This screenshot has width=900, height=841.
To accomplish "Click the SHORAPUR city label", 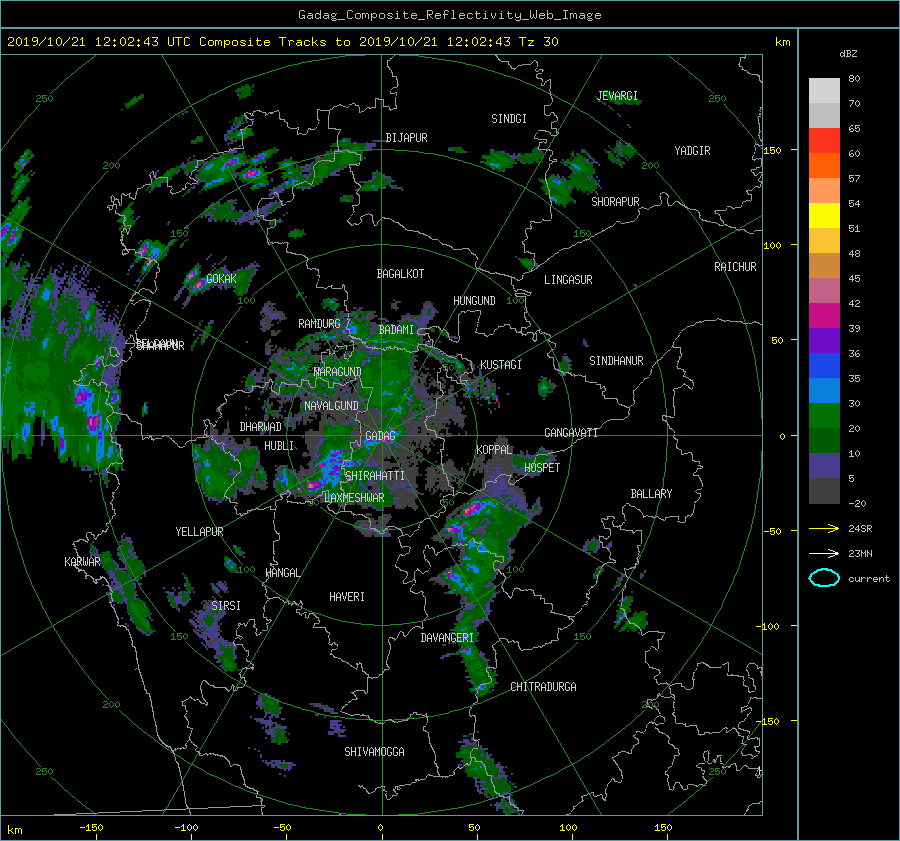I will pyautogui.click(x=615, y=202).
